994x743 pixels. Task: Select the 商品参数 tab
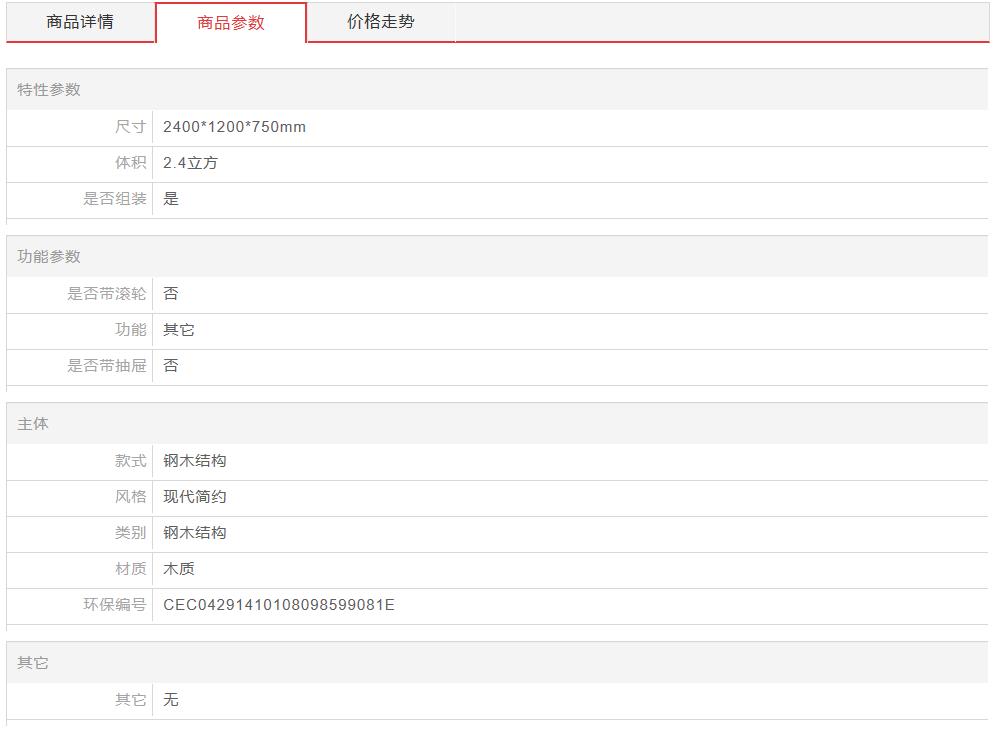click(231, 23)
